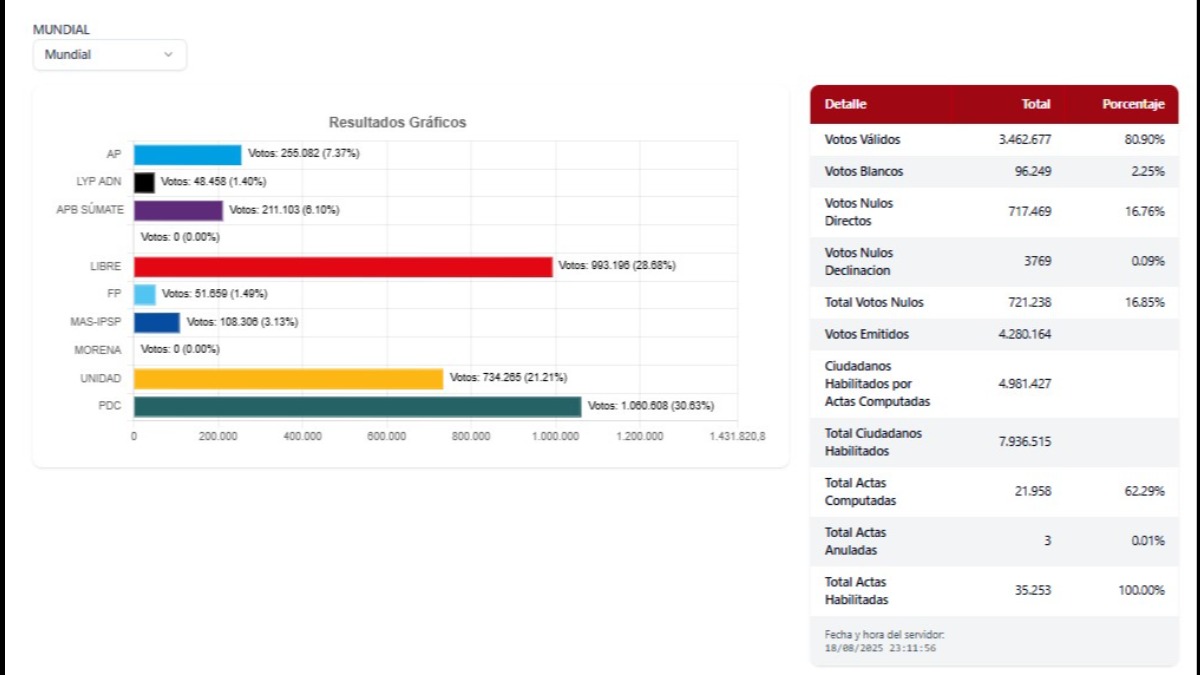Click the FP axis label
This screenshot has width=1200, height=675.
pos(114,294)
